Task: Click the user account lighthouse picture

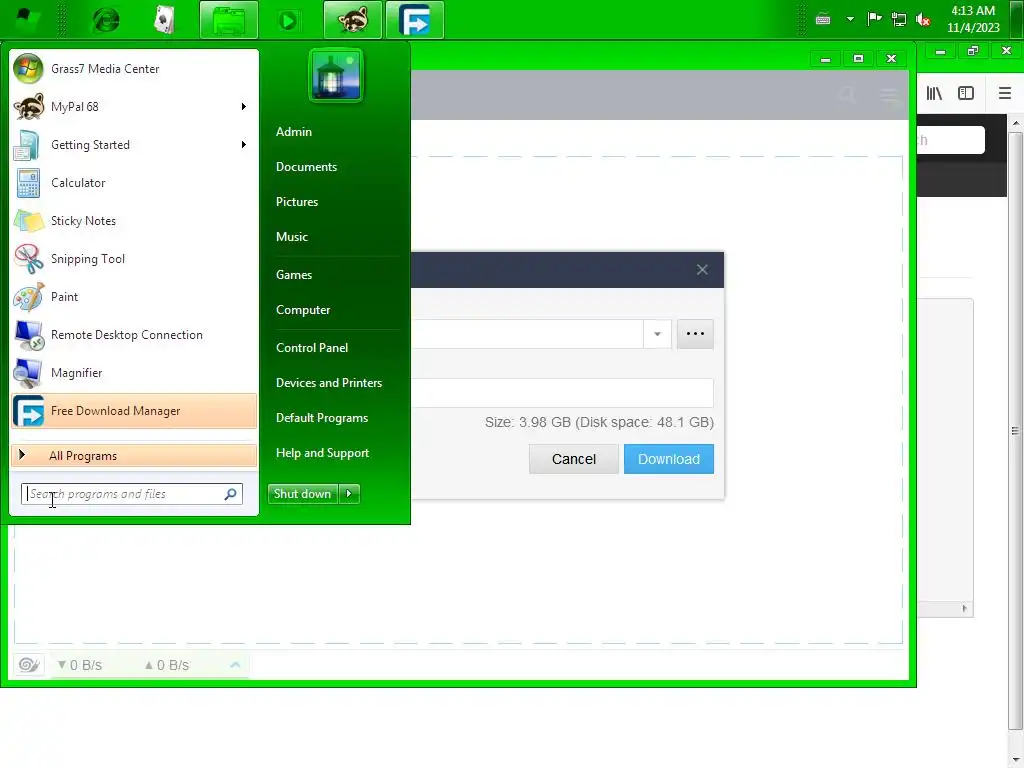Action: pyautogui.click(x=336, y=76)
